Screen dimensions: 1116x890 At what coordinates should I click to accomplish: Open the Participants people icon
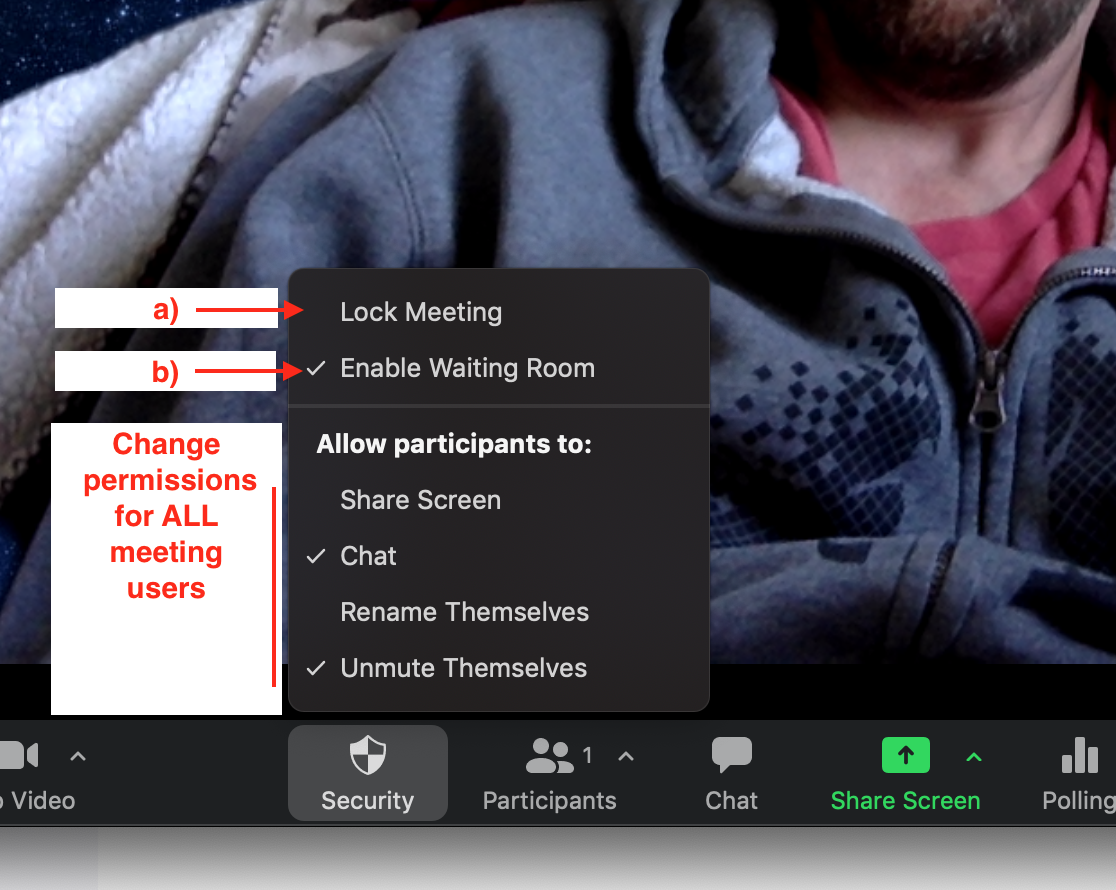point(549,755)
